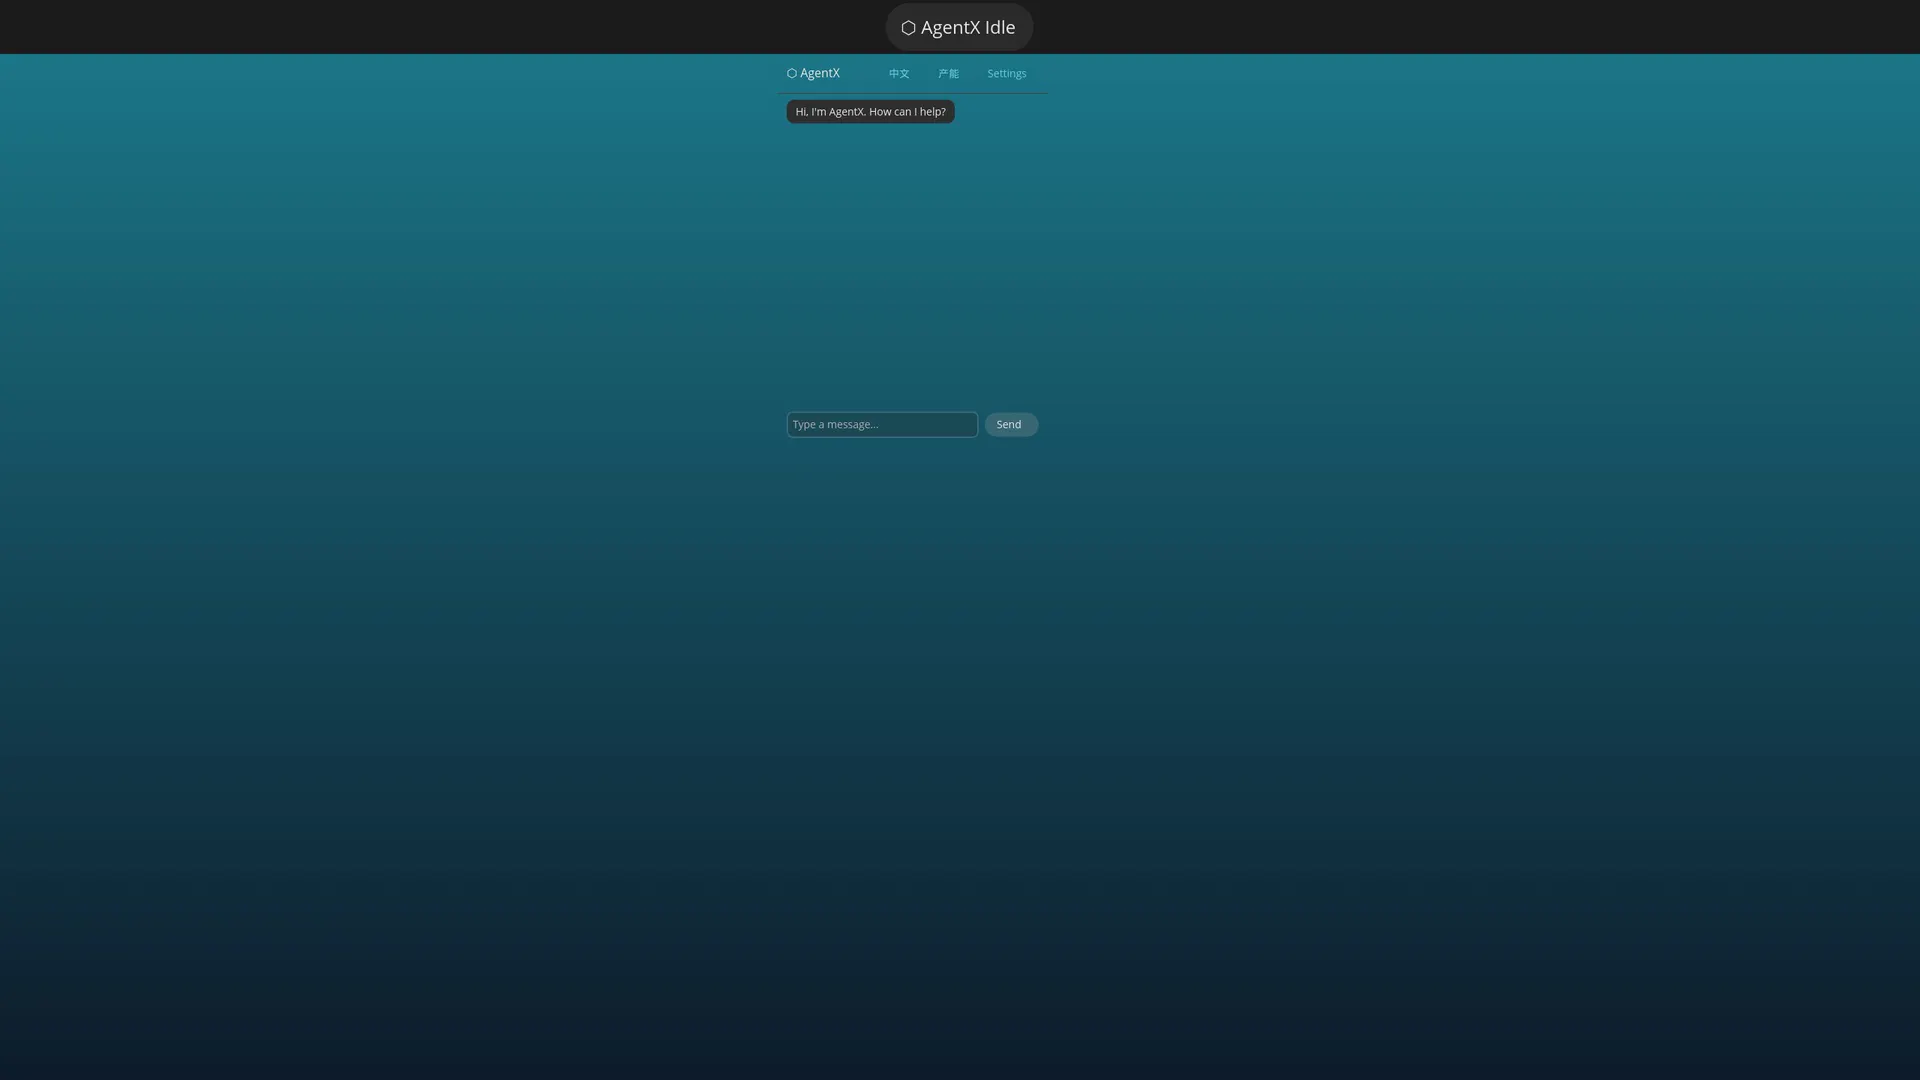
Task: Open the Settings link
Action: (x=1006, y=74)
